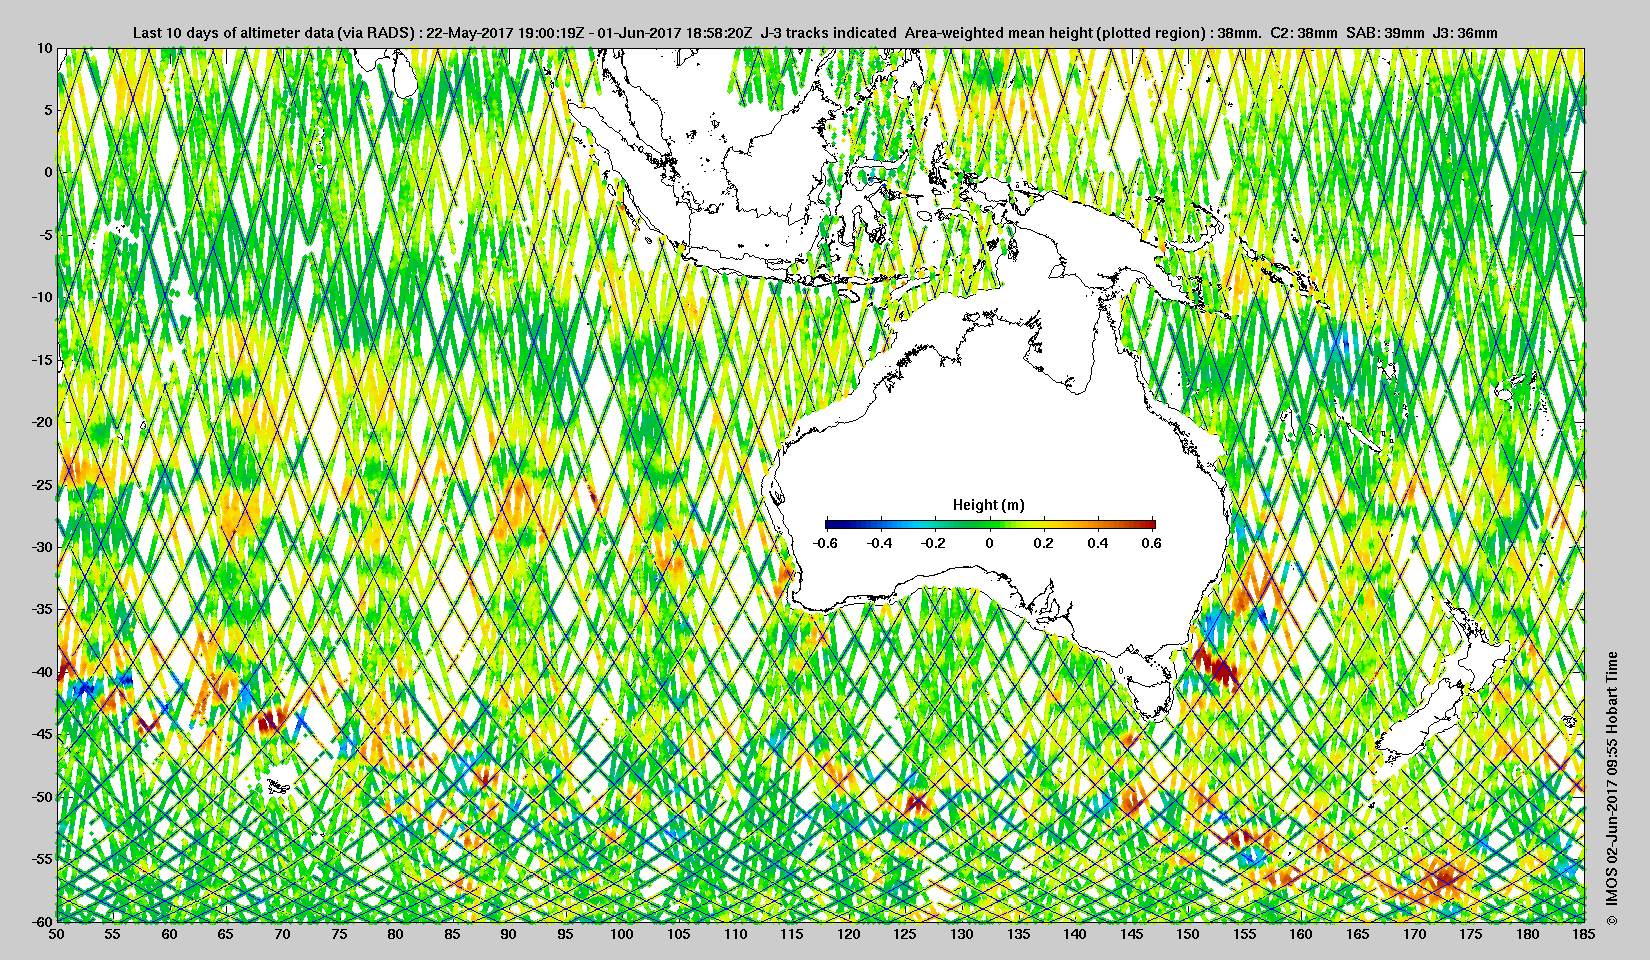Viewport: 1650px width, 960px height.
Task: Click longitude axis label 130
Action: 962,934
